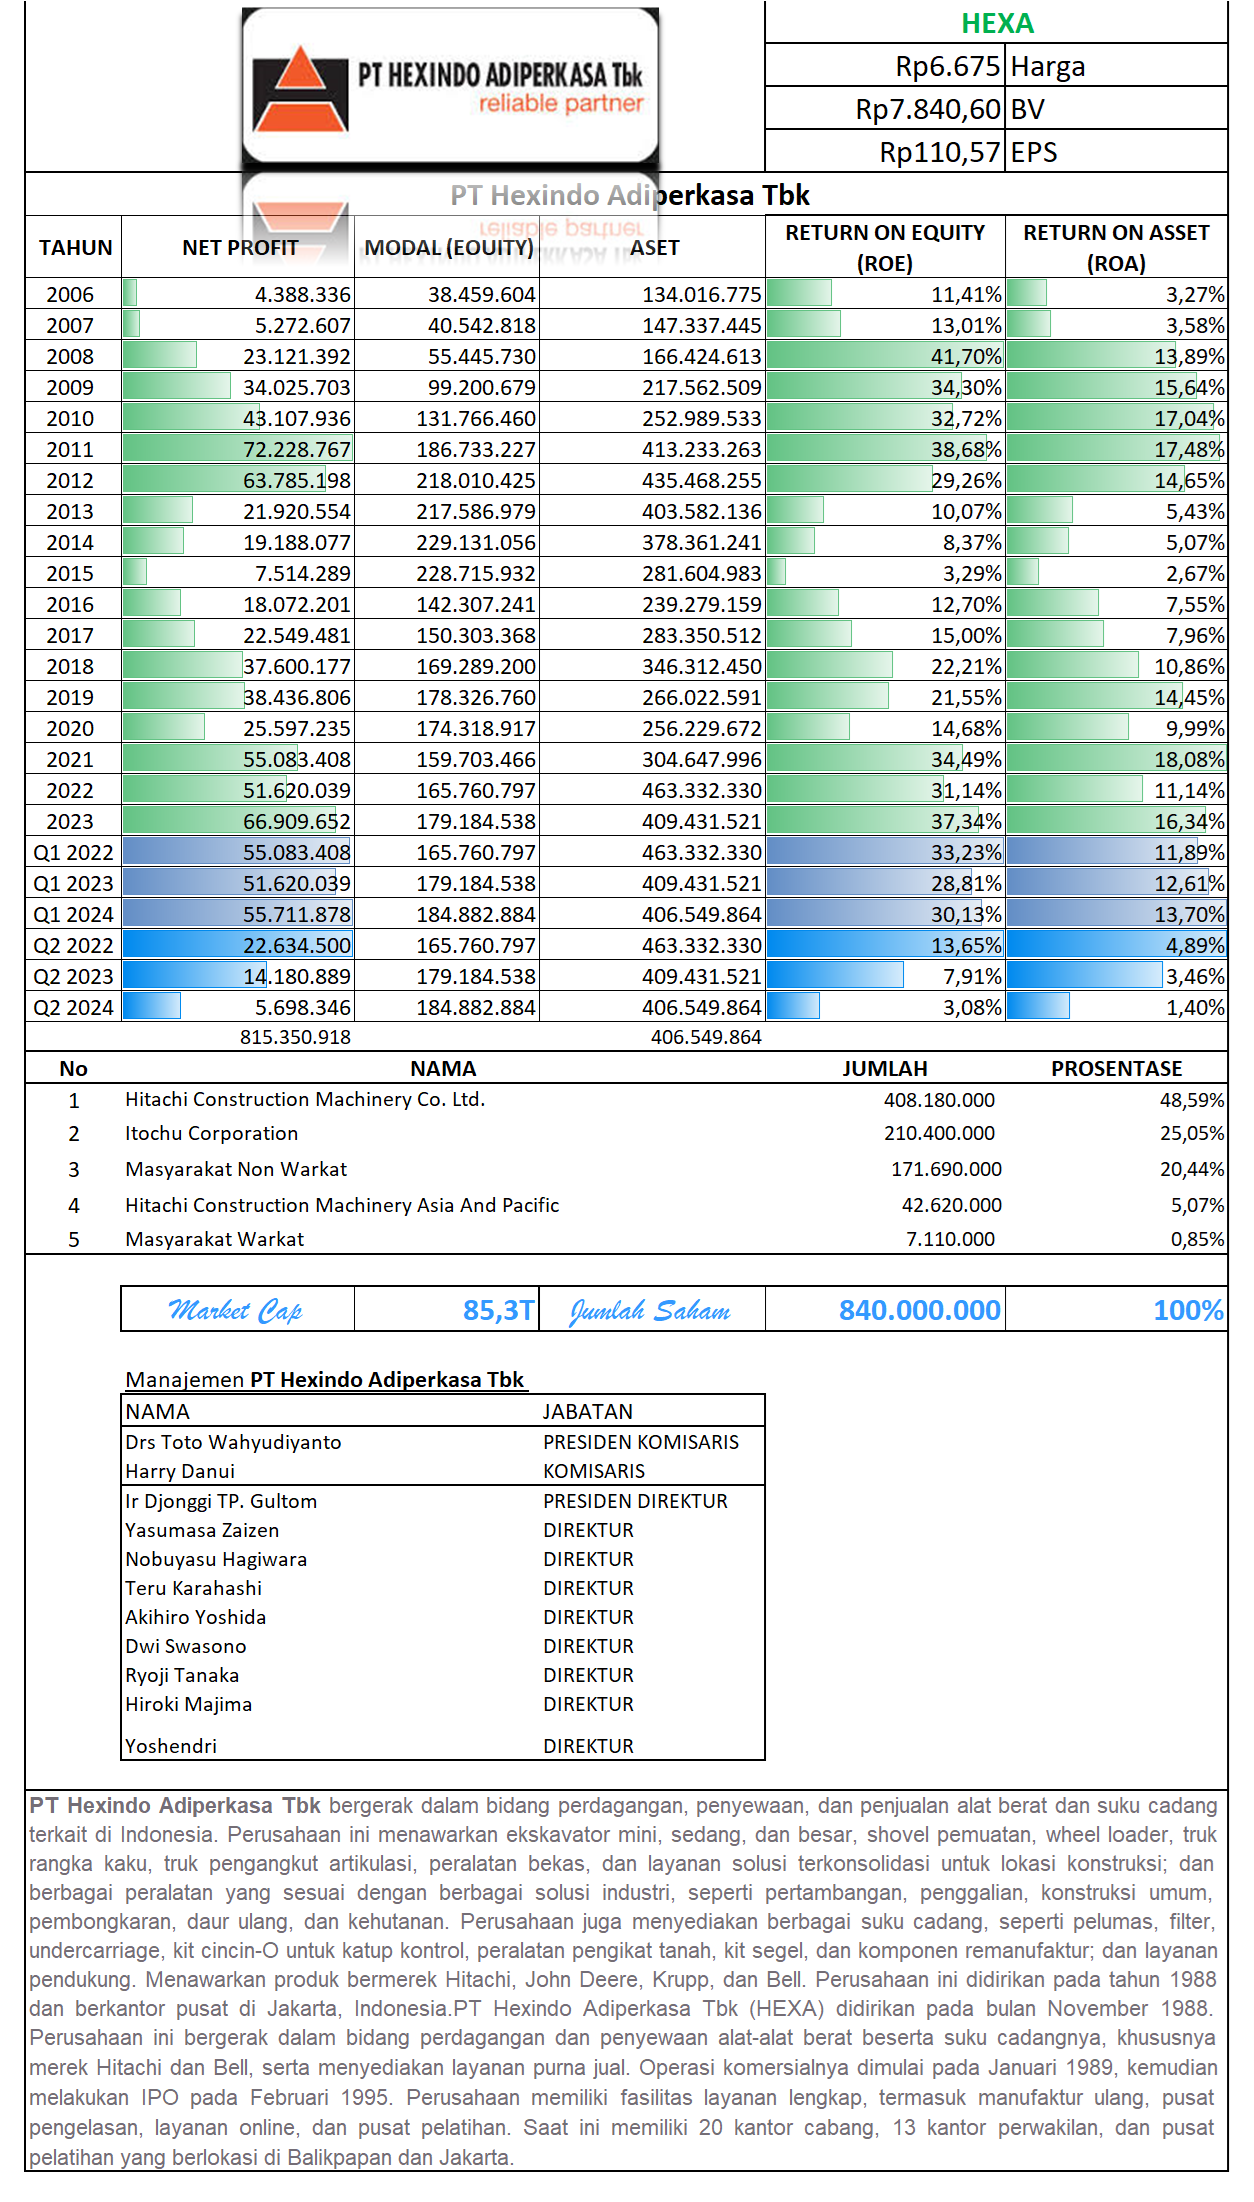Click the TAHUN column header
Image resolution: width=1254 pixels, height=2202 pixels.
(75, 248)
